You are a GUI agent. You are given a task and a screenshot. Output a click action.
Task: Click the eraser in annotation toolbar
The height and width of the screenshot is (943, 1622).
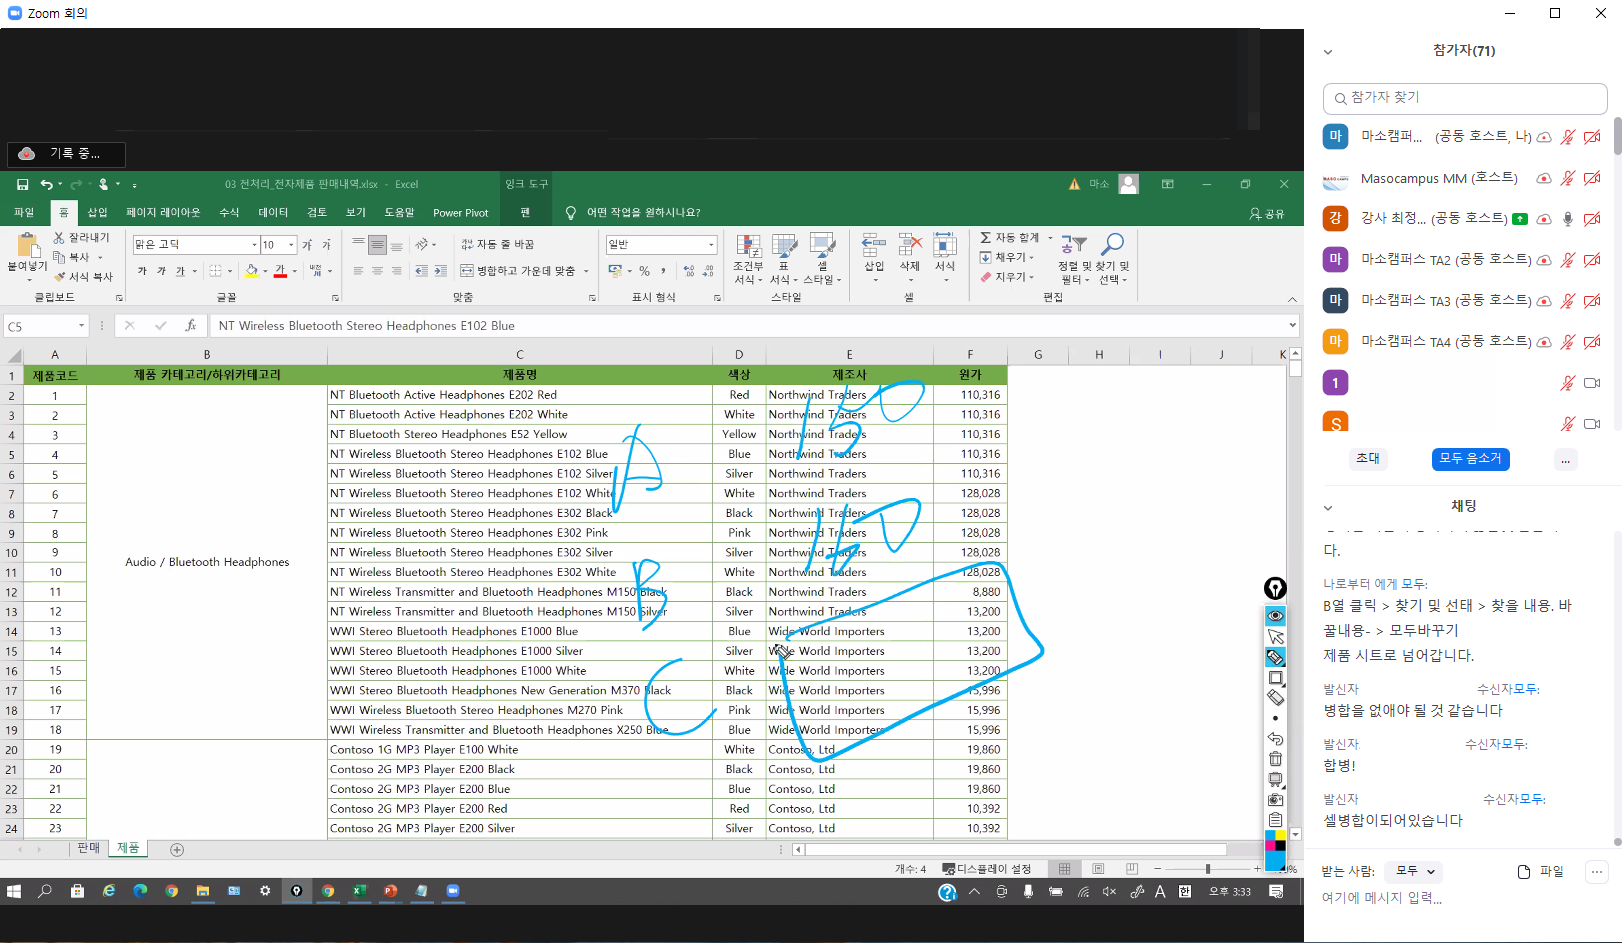click(1275, 698)
